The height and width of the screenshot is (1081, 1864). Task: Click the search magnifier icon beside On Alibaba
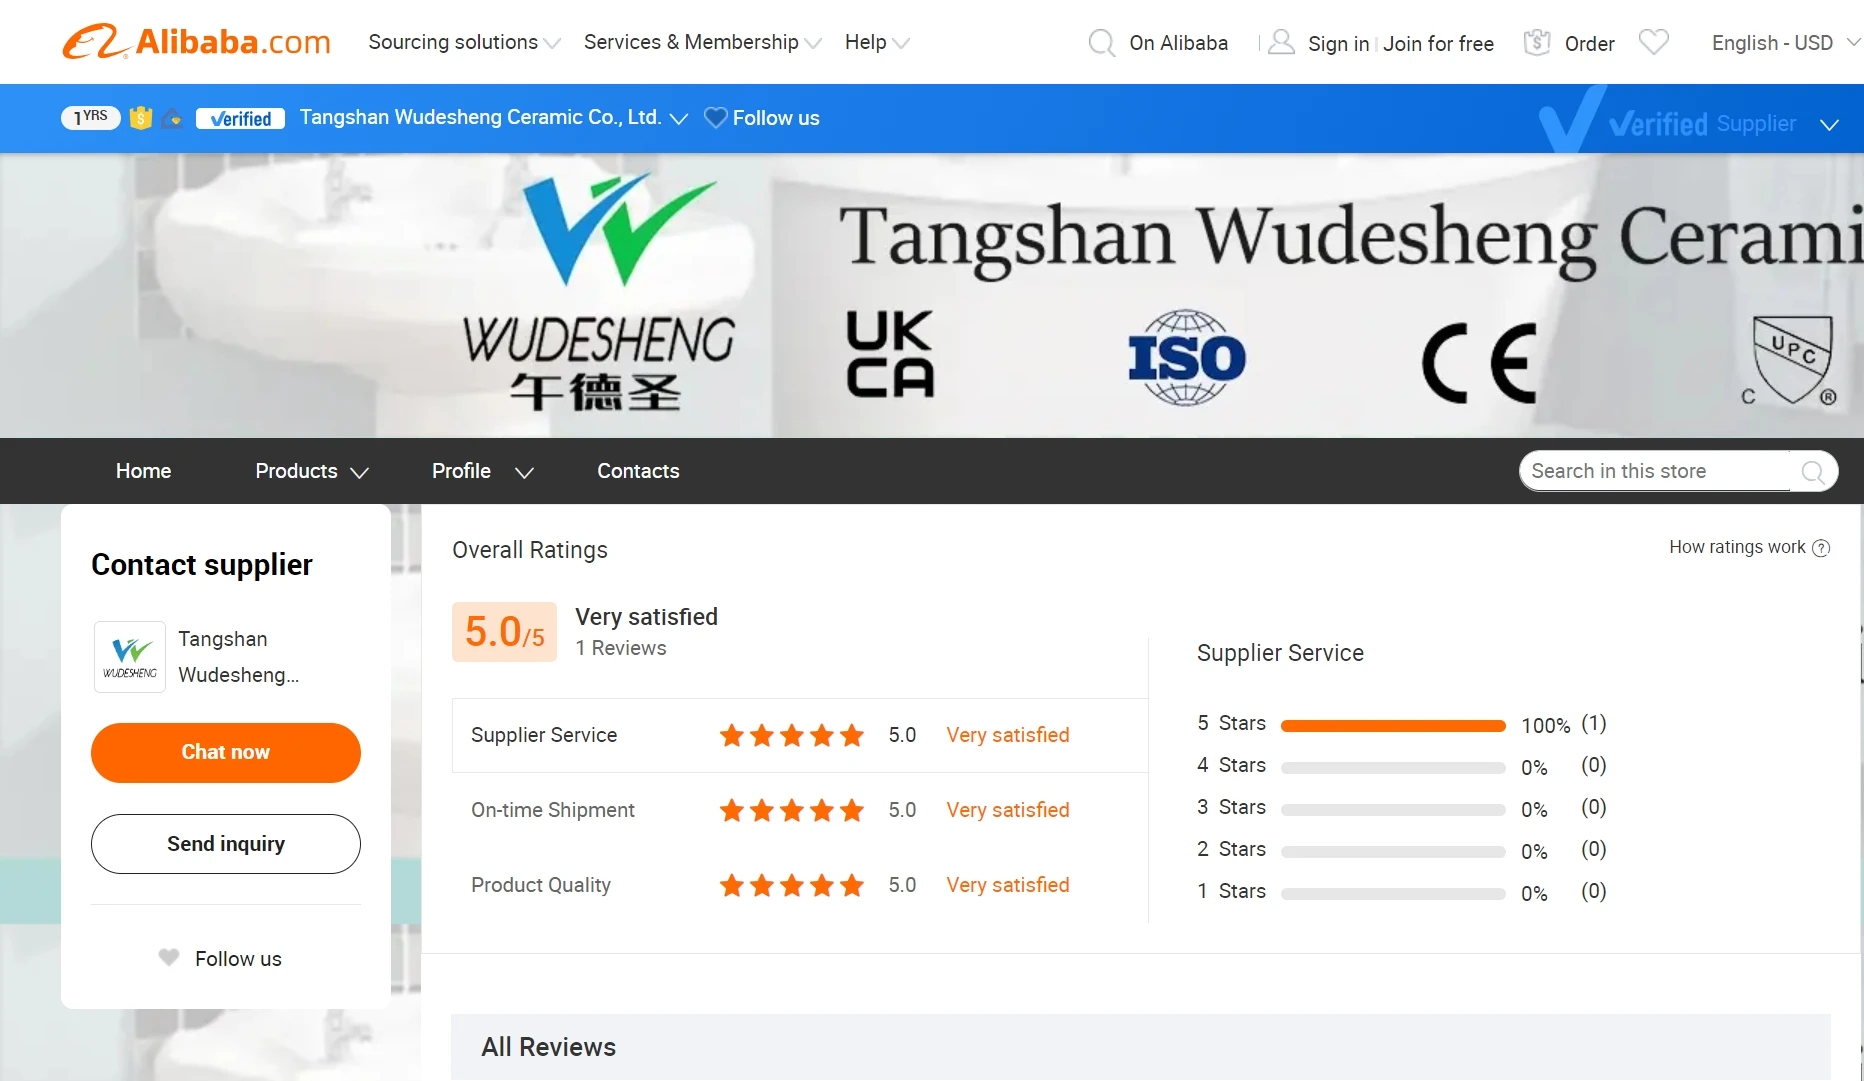pos(1101,43)
